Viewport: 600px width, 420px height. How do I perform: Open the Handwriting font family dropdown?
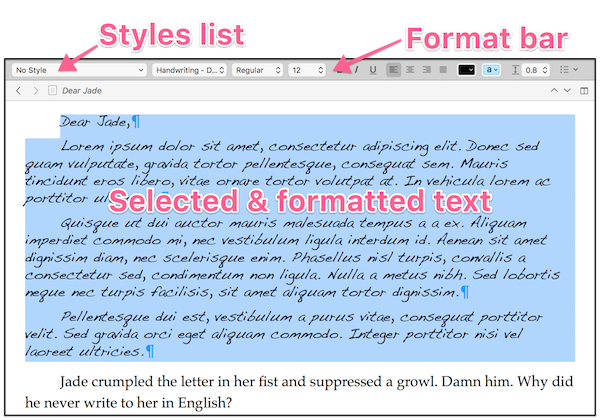tap(189, 70)
